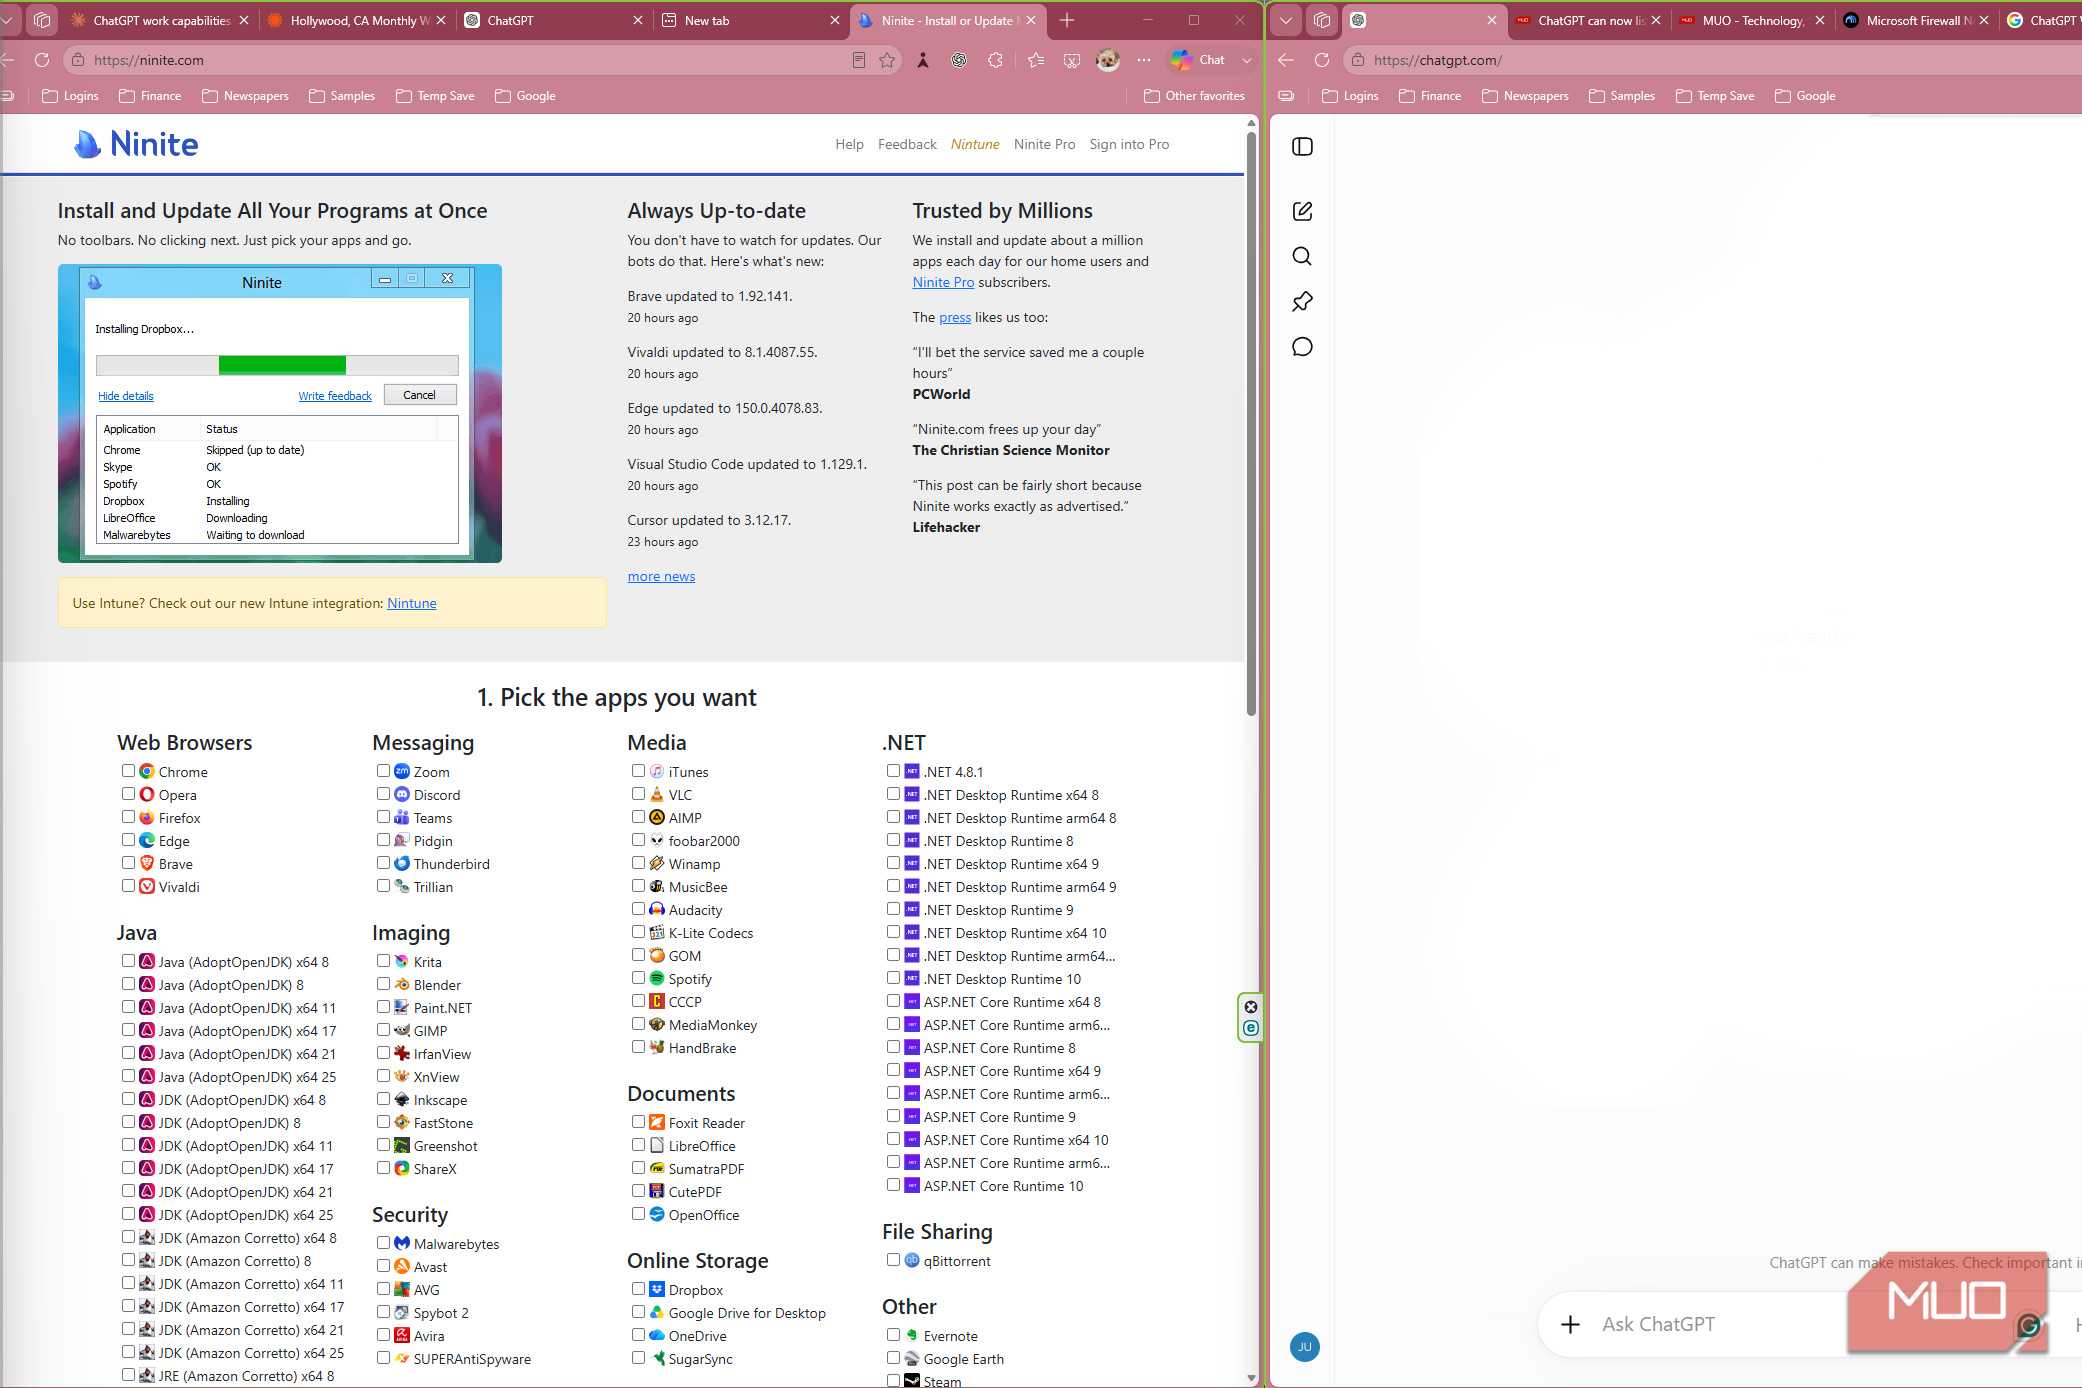Start a new chat with pencil icon
The height and width of the screenshot is (1388, 2082).
1302,211
